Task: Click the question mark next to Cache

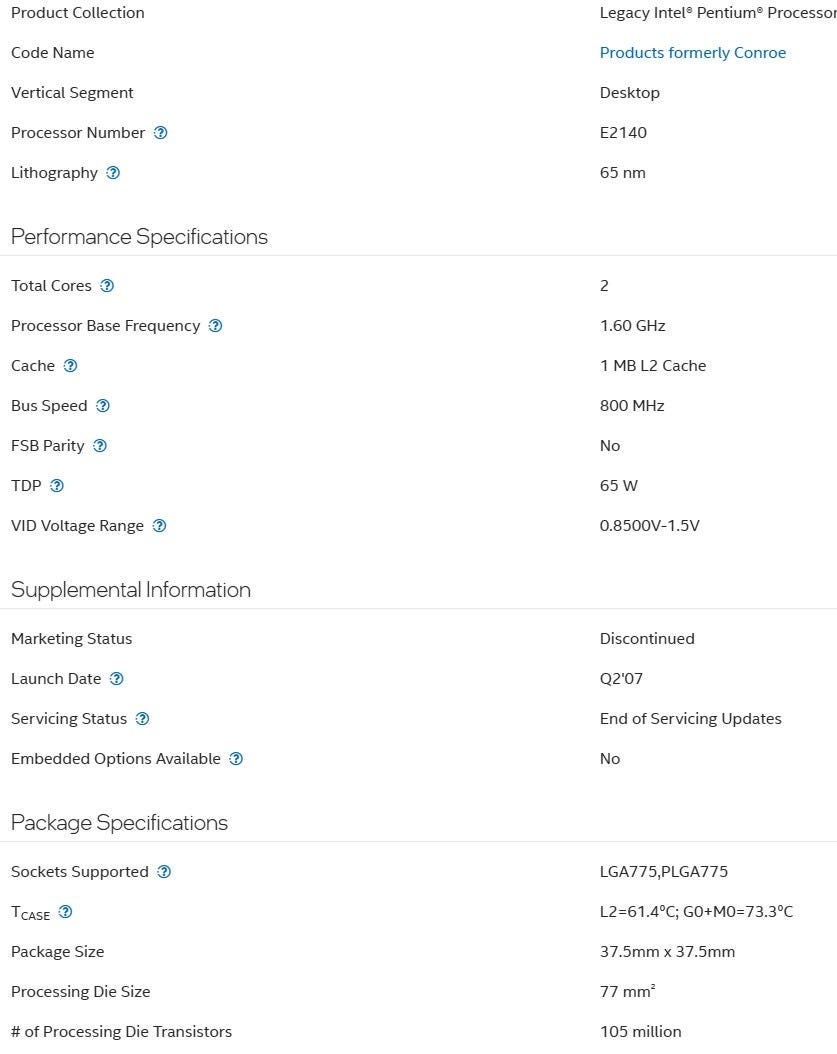Action: pyautogui.click(x=70, y=366)
